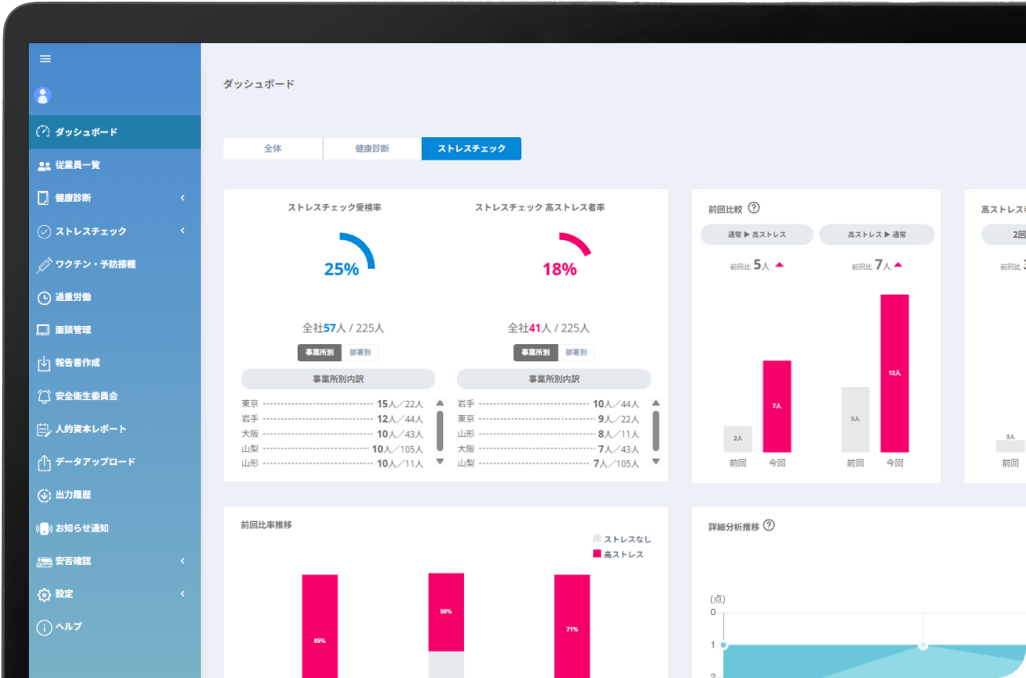Open 過重労働 clock icon item
1026x678 pixels.
(44, 298)
